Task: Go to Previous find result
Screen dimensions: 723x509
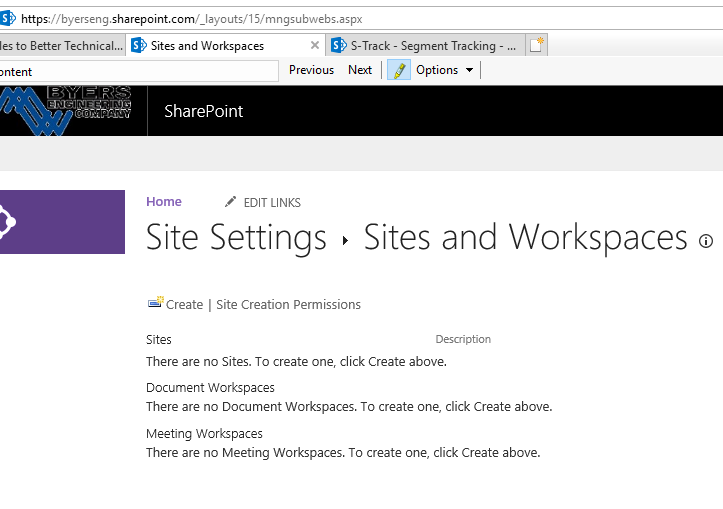Action: pos(311,70)
